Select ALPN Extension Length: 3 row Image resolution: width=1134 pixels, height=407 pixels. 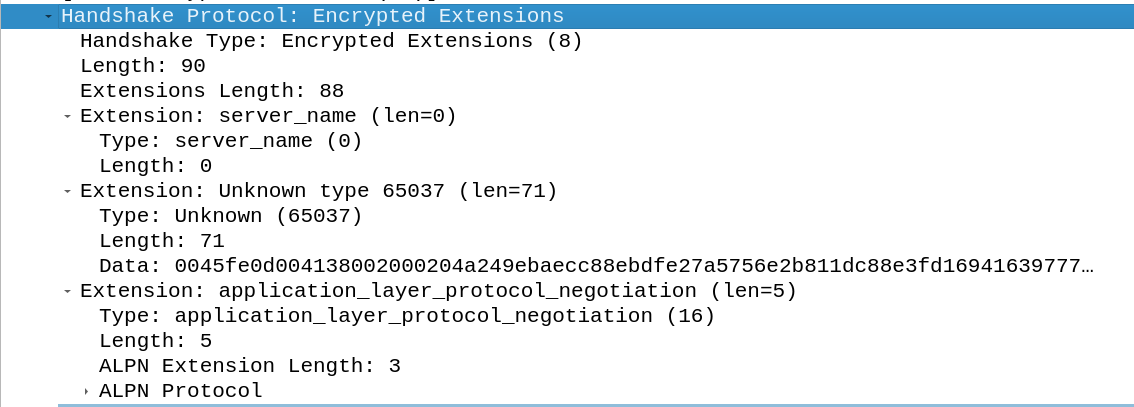[x=250, y=366]
